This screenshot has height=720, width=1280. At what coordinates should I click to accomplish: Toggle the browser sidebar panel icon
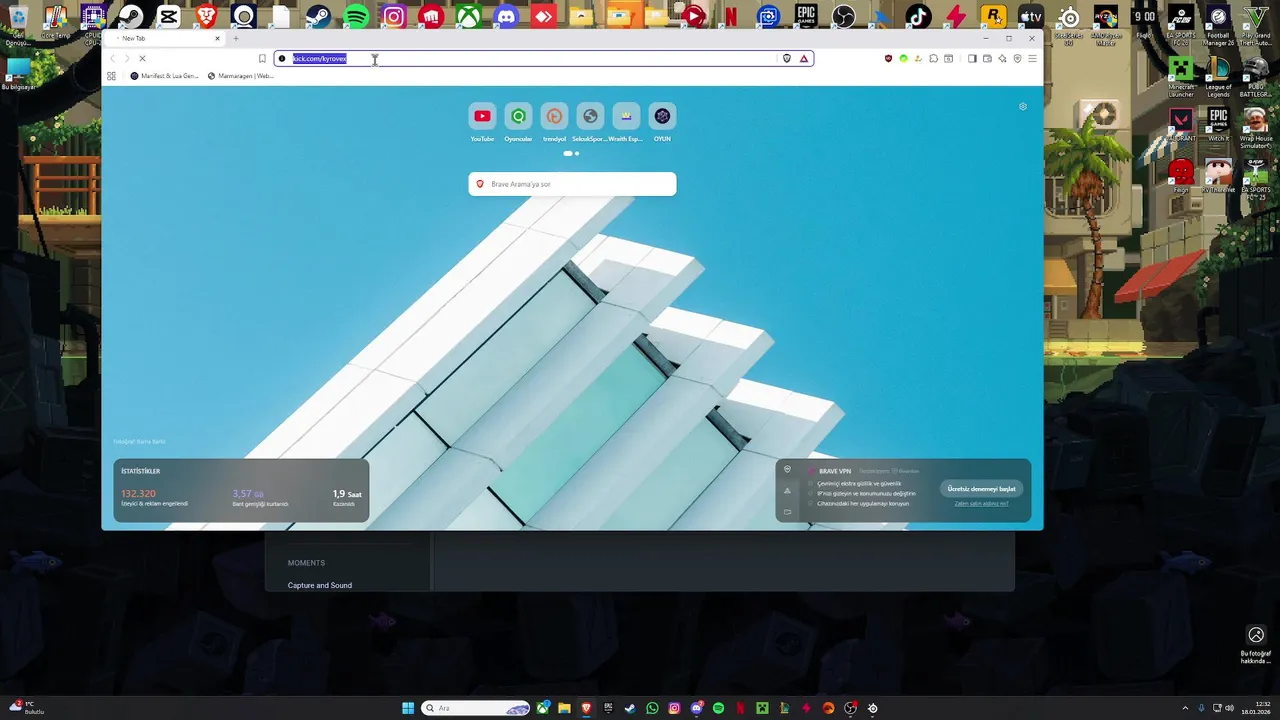pos(972,59)
